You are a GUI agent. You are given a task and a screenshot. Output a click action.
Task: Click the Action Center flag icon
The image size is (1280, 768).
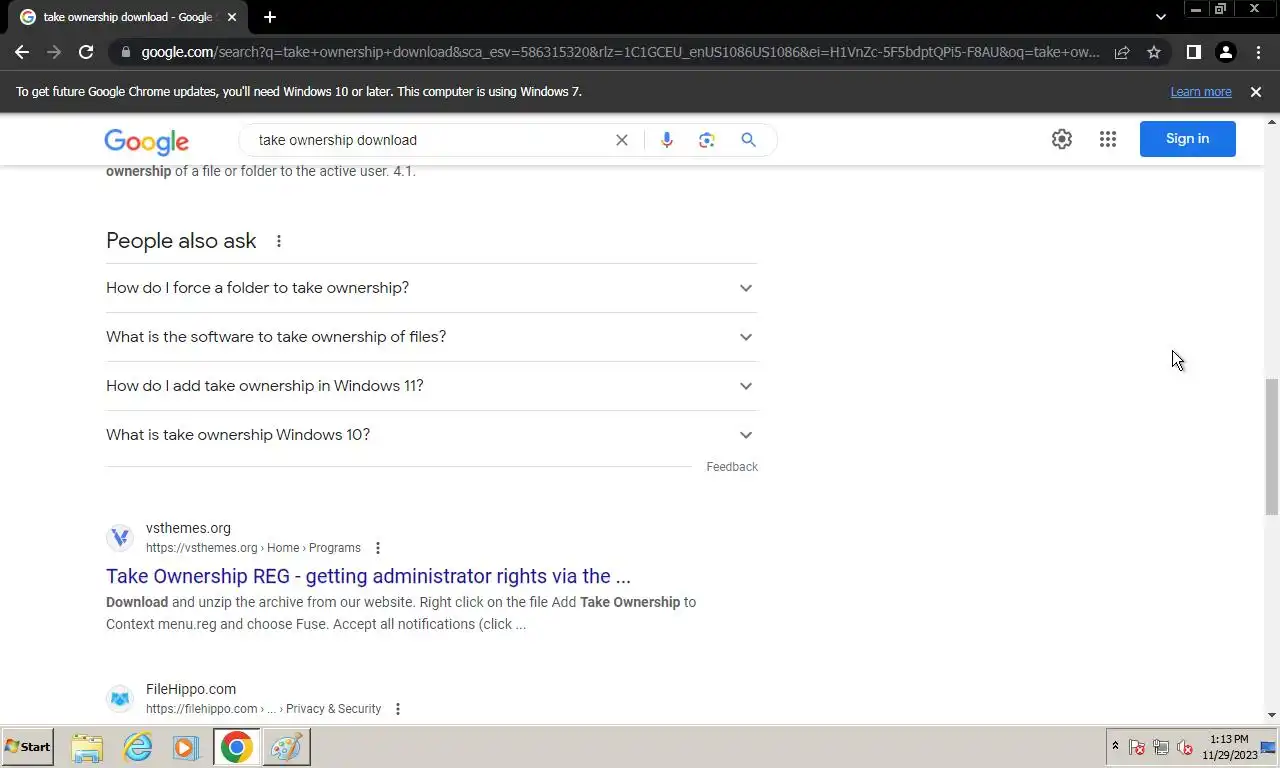pyautogui.click(x=1137, y=747)
